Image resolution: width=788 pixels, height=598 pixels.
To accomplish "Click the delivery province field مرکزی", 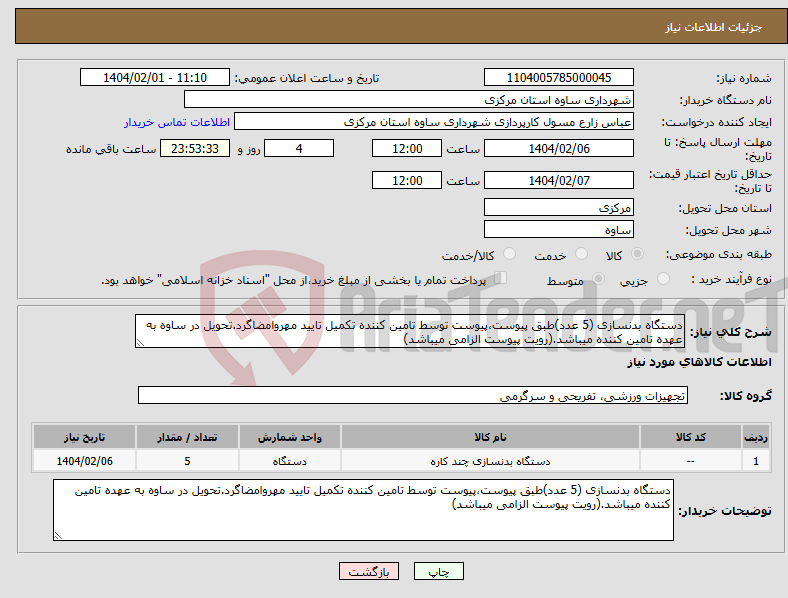I will [558, 208].
